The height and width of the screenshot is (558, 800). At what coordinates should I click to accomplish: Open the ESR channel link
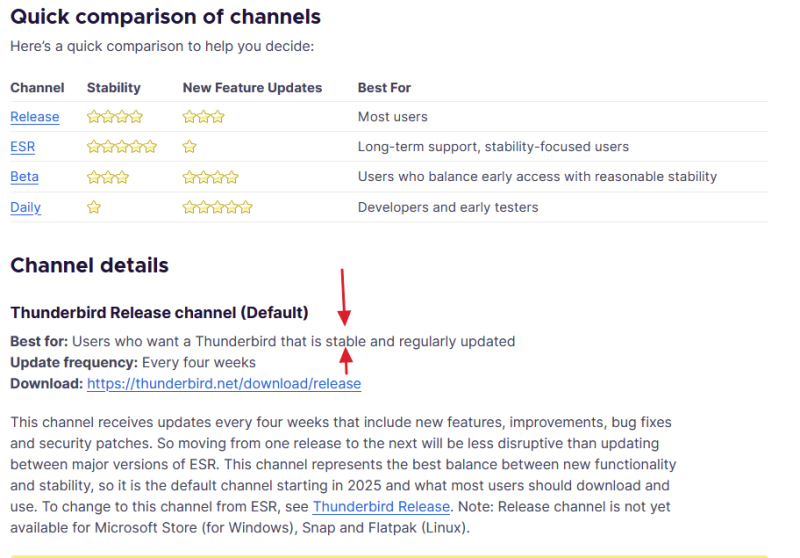point(22,147)
